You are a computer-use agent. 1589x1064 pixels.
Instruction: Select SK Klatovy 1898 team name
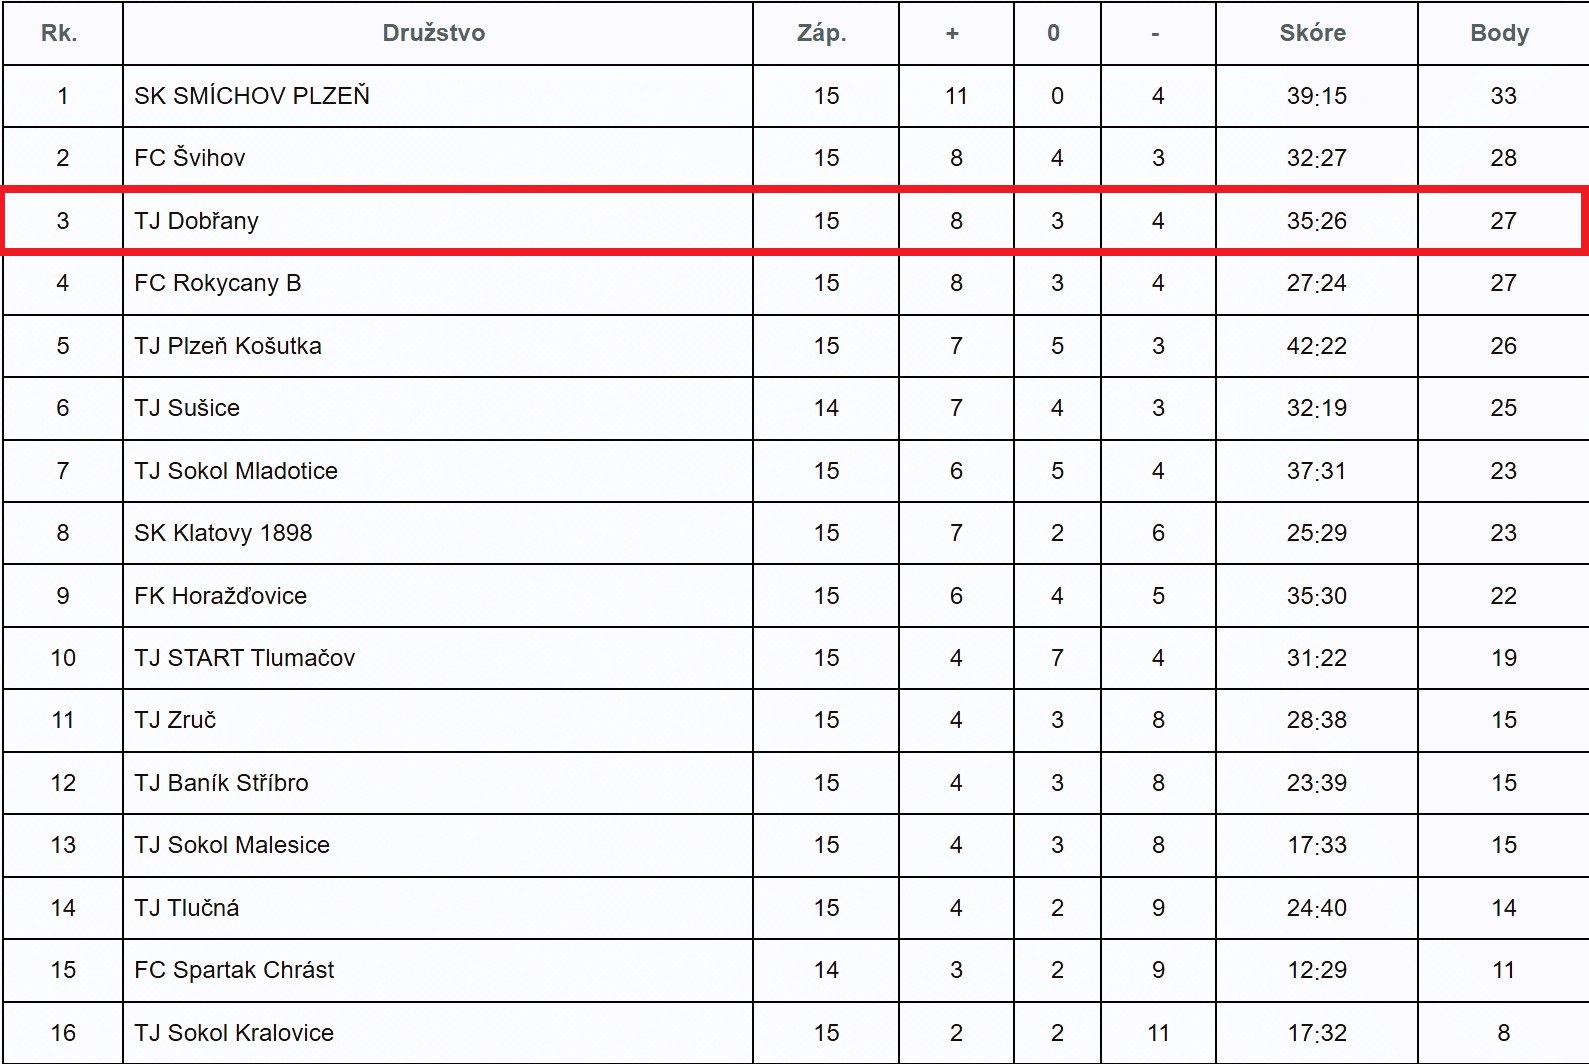(x=223, y=533)
